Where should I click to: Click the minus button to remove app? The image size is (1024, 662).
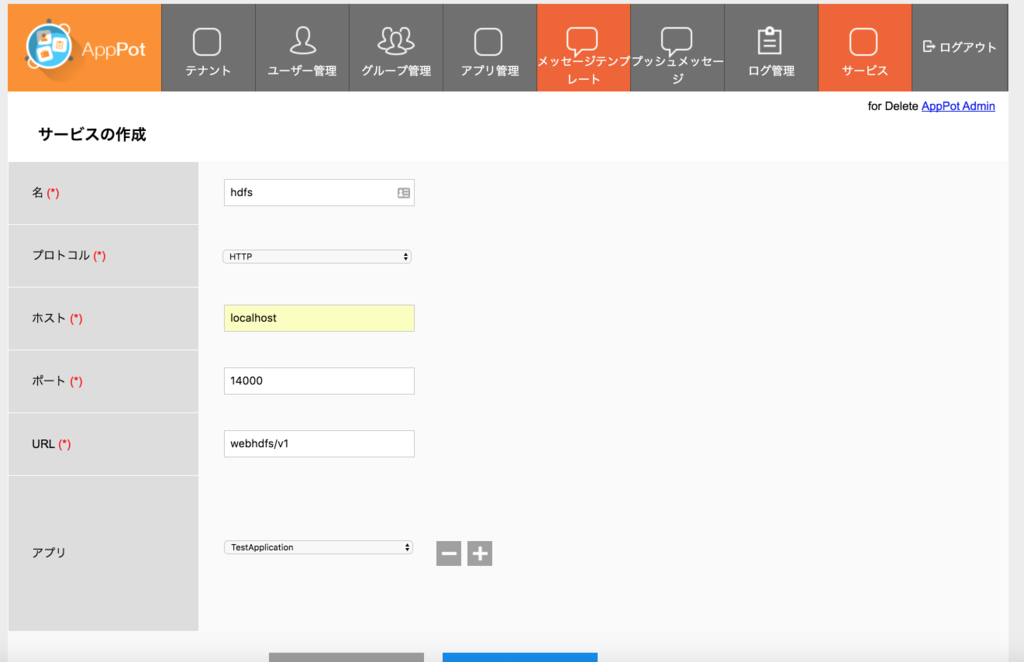[x=449, y=554]
